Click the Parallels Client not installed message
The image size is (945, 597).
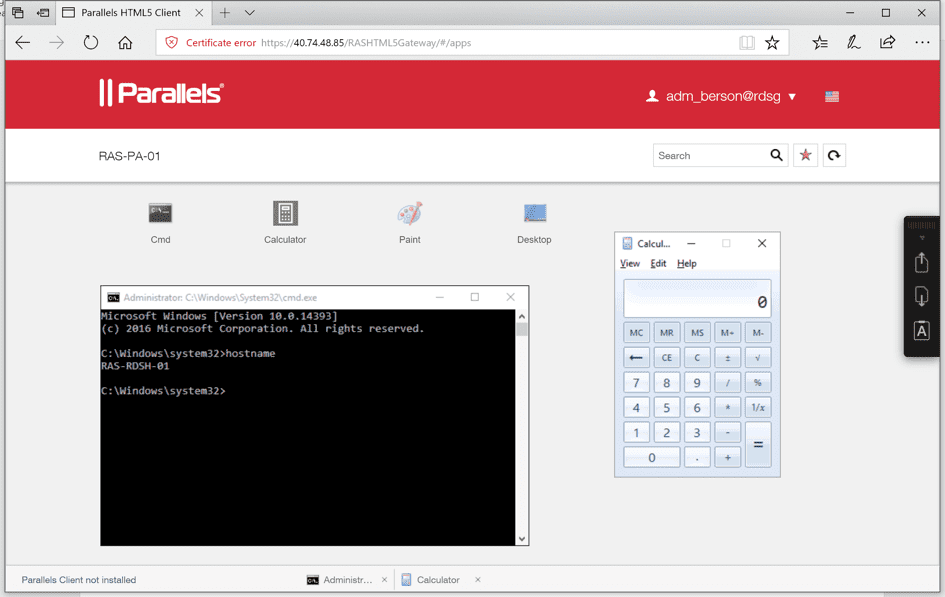click(79, 580)
